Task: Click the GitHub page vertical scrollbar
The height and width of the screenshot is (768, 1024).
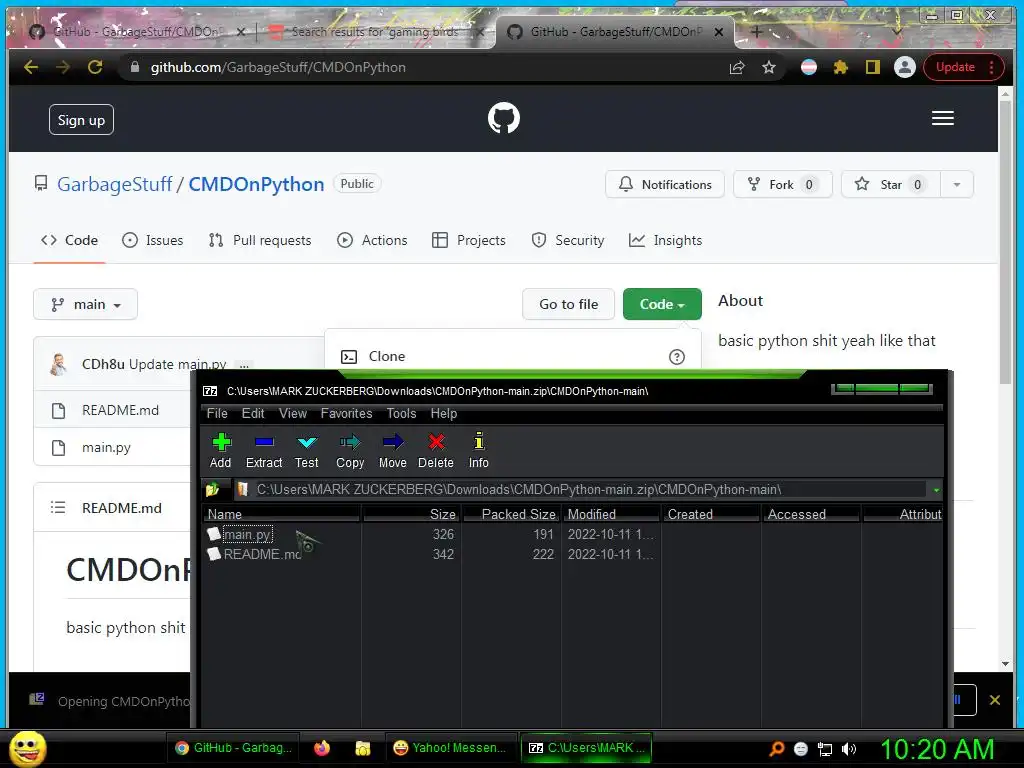Action: 1005,242
